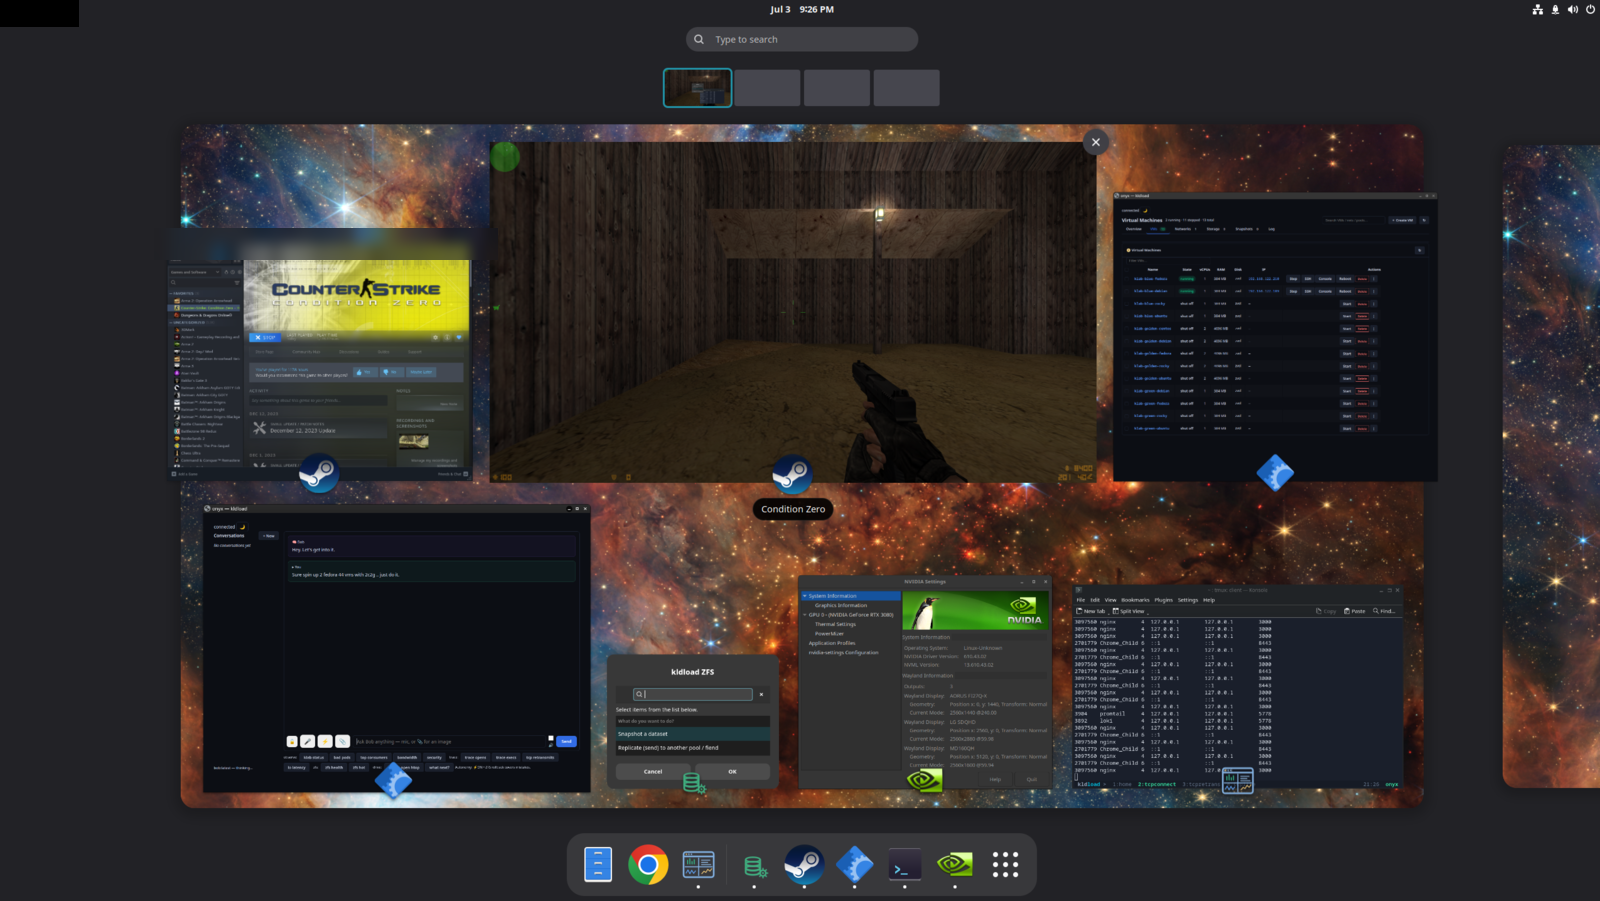Show all applications grid

tap(1005, 865)
